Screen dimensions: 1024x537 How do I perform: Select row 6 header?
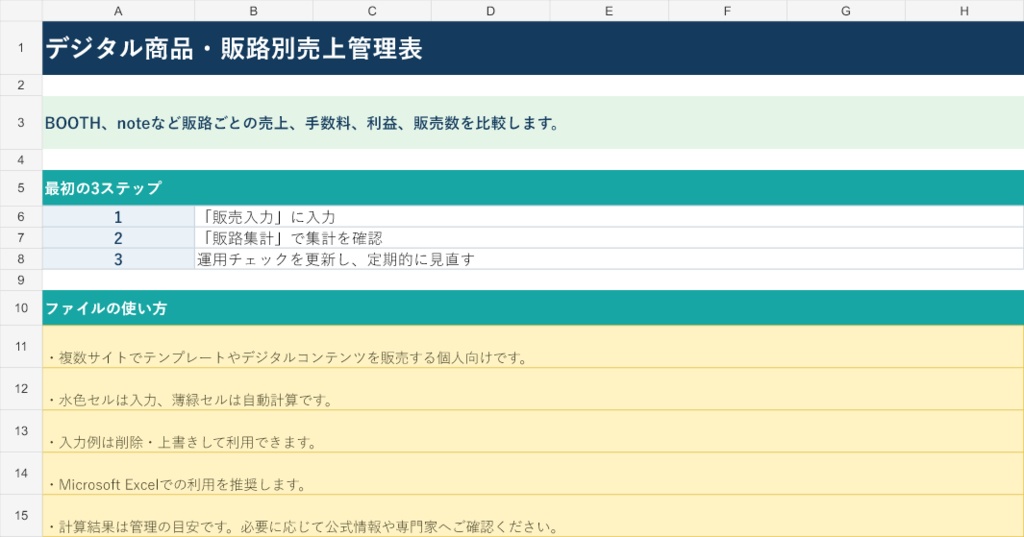pyautogui.click(x=21, y=216)
